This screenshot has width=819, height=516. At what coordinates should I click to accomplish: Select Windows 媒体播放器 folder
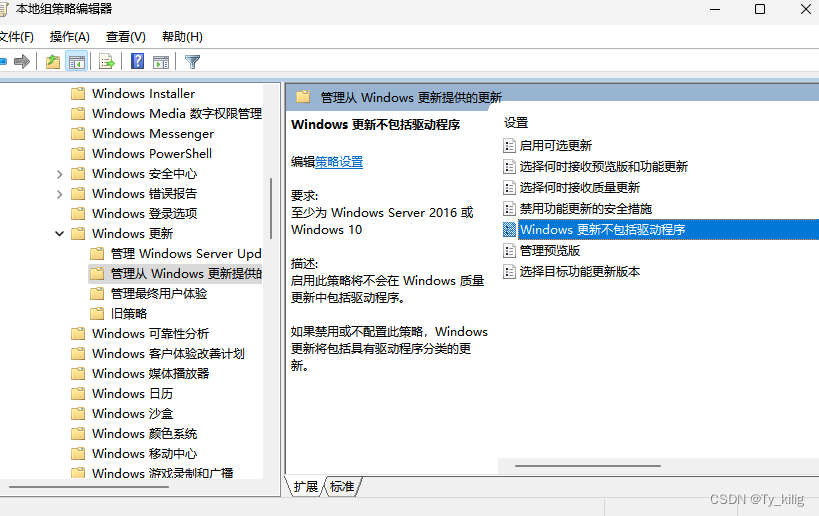click(150, 373)
